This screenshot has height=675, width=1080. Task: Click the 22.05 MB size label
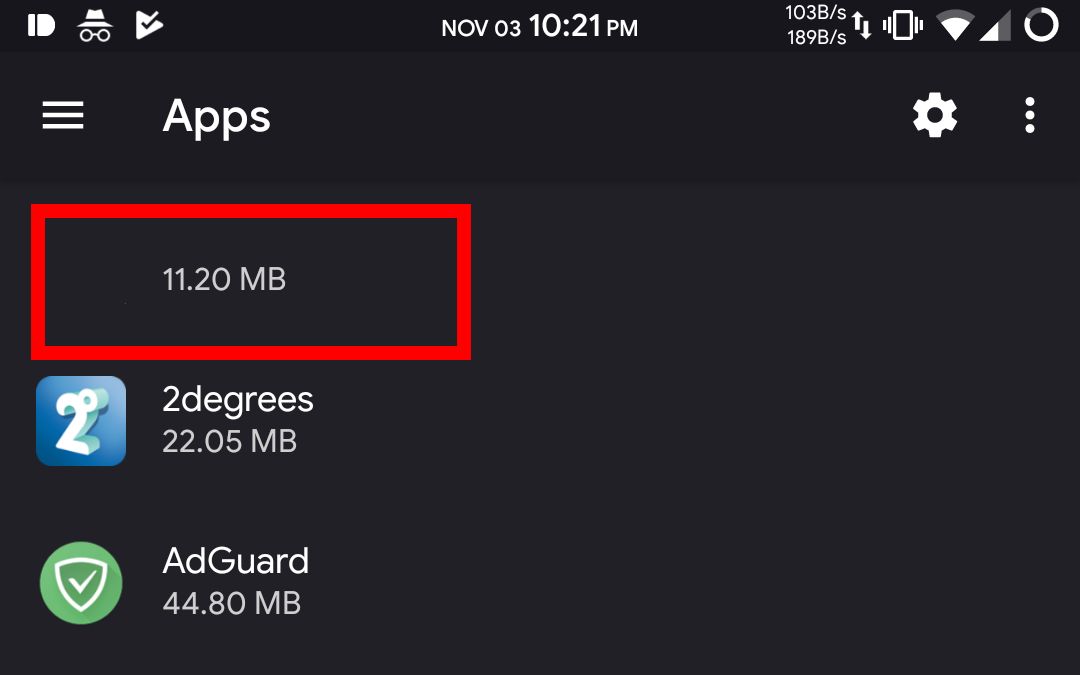click(229, 441)
